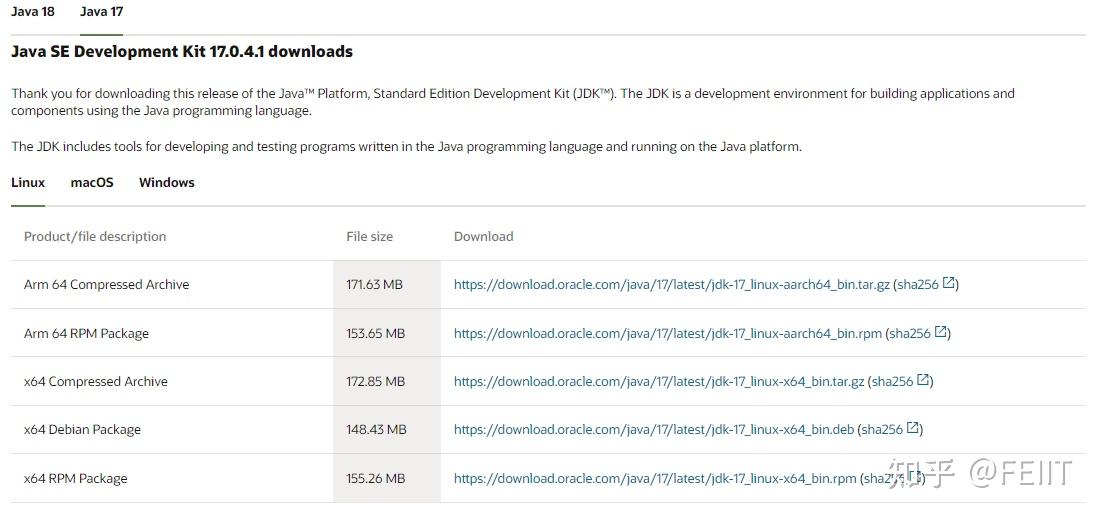This screenshot has width=1100, height=519.
Task: Click external-link icon for x64 Debian Package sha256
Action: pos(913,428)
